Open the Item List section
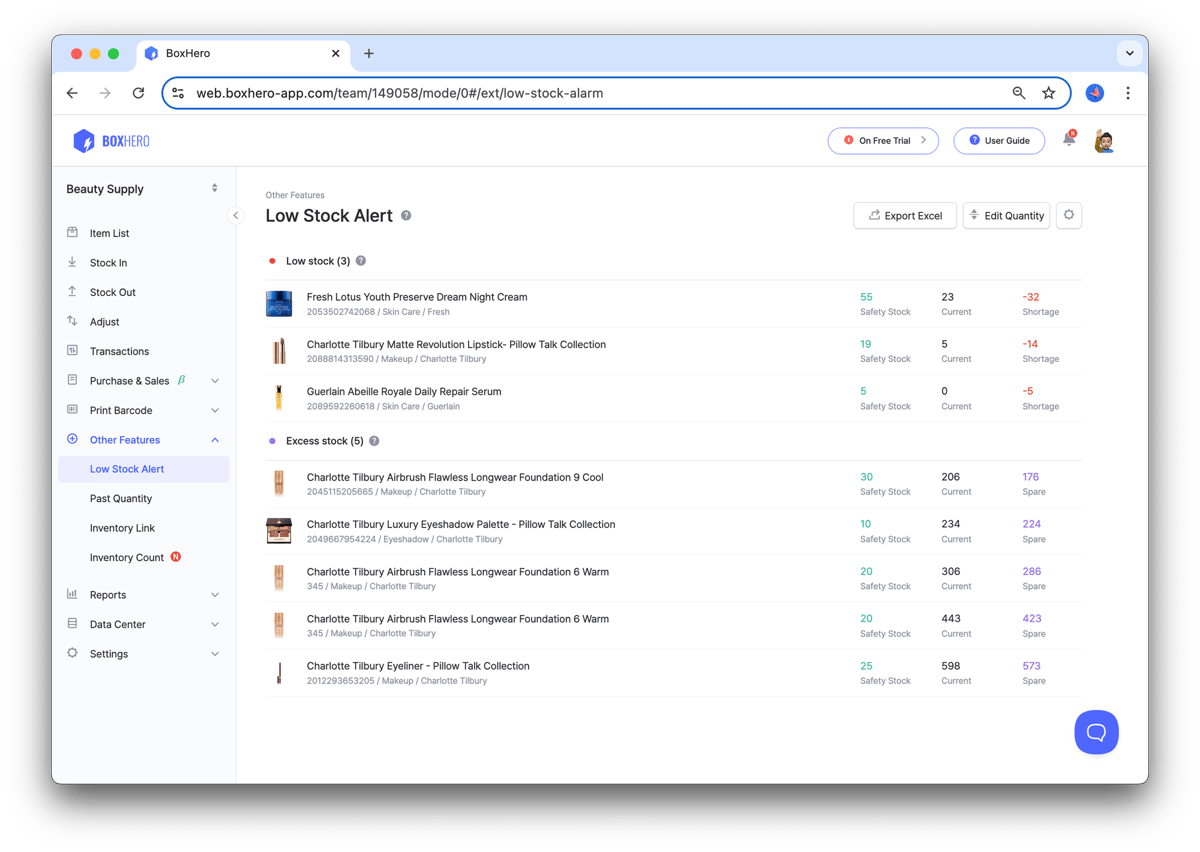1200x852 pixels. tap(107, 232)
